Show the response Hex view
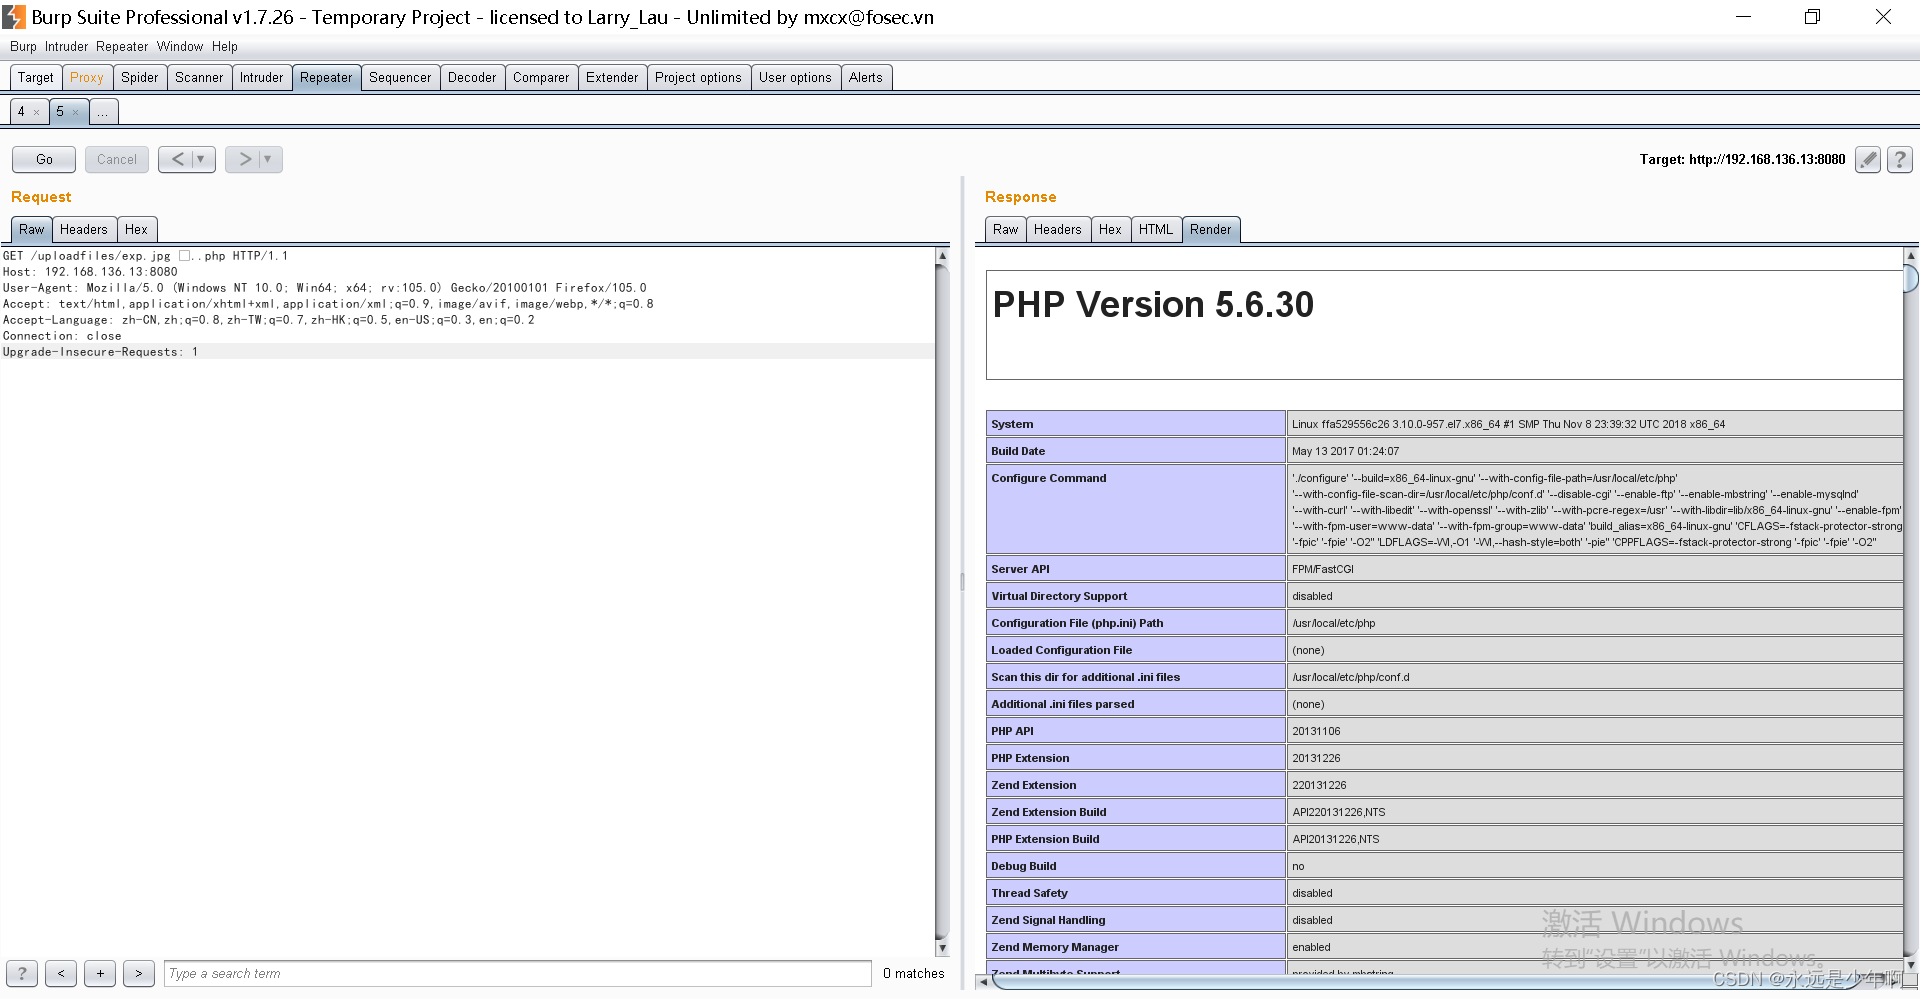Viewport: 1920px width, 999px height. [x=1110, y=229]
